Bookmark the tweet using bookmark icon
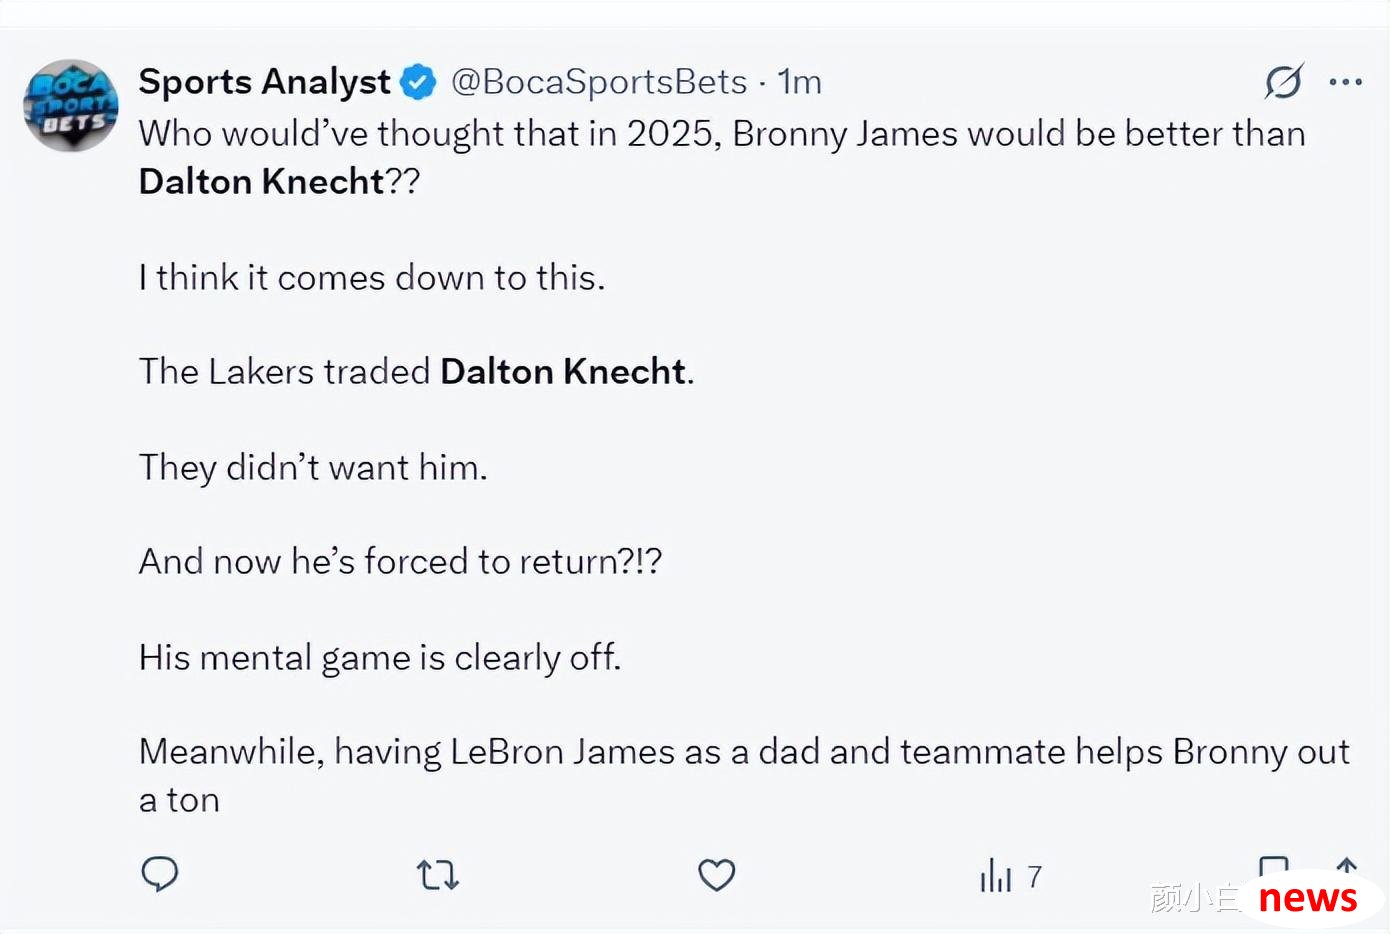The image size is (1390, 934). coord(1273,866)
